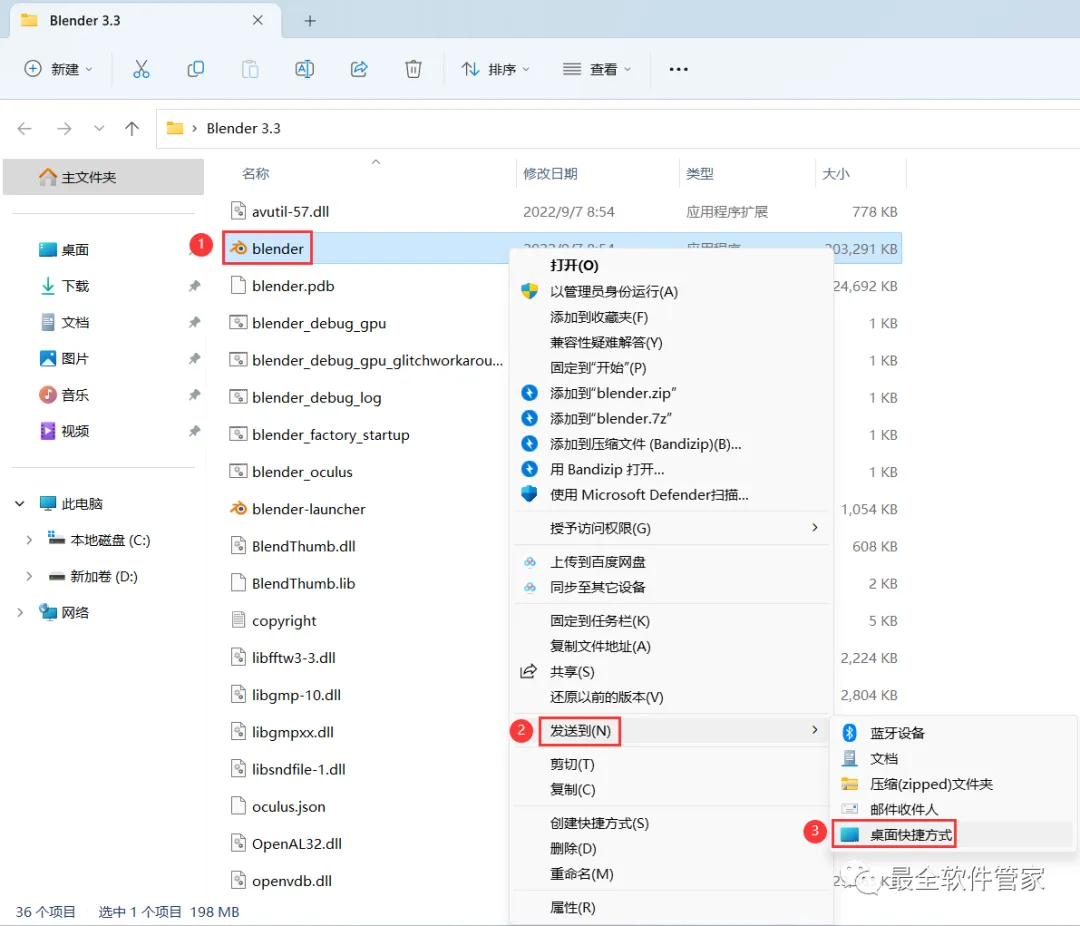Open 下载 in the sidebar
Viewport: 1080px width, 926px height.
click(x=75, y=286)
